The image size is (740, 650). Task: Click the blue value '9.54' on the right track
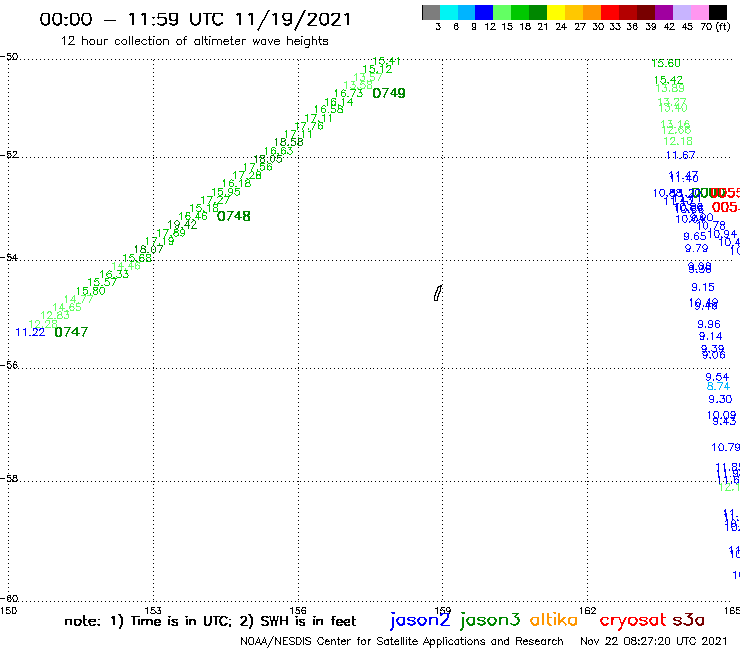[x=717, y=377]
